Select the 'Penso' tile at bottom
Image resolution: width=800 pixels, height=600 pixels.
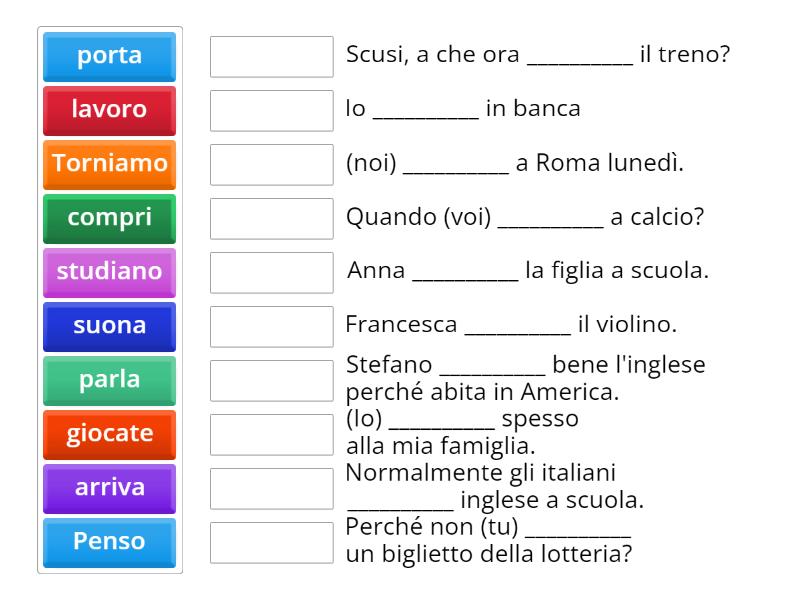[108, 542]
